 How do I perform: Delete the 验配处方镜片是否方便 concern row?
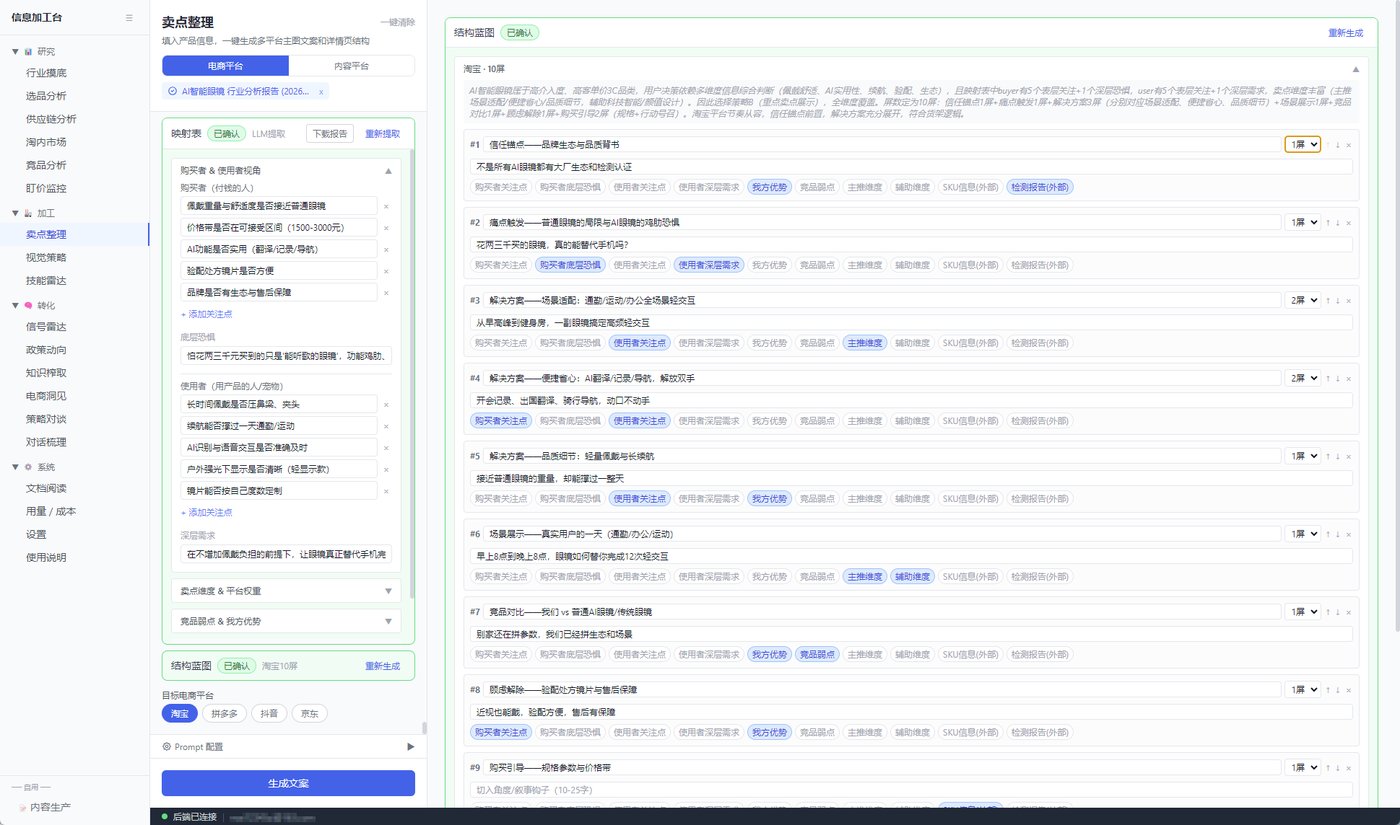[x=386, y=271]
